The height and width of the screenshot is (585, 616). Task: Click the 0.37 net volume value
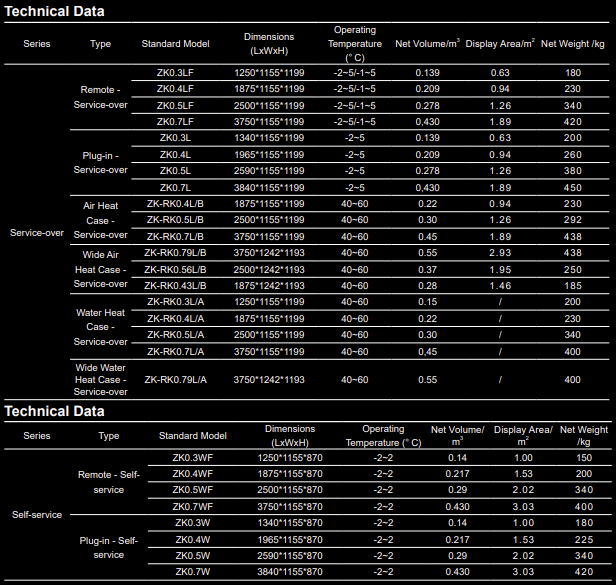point(427,269)
